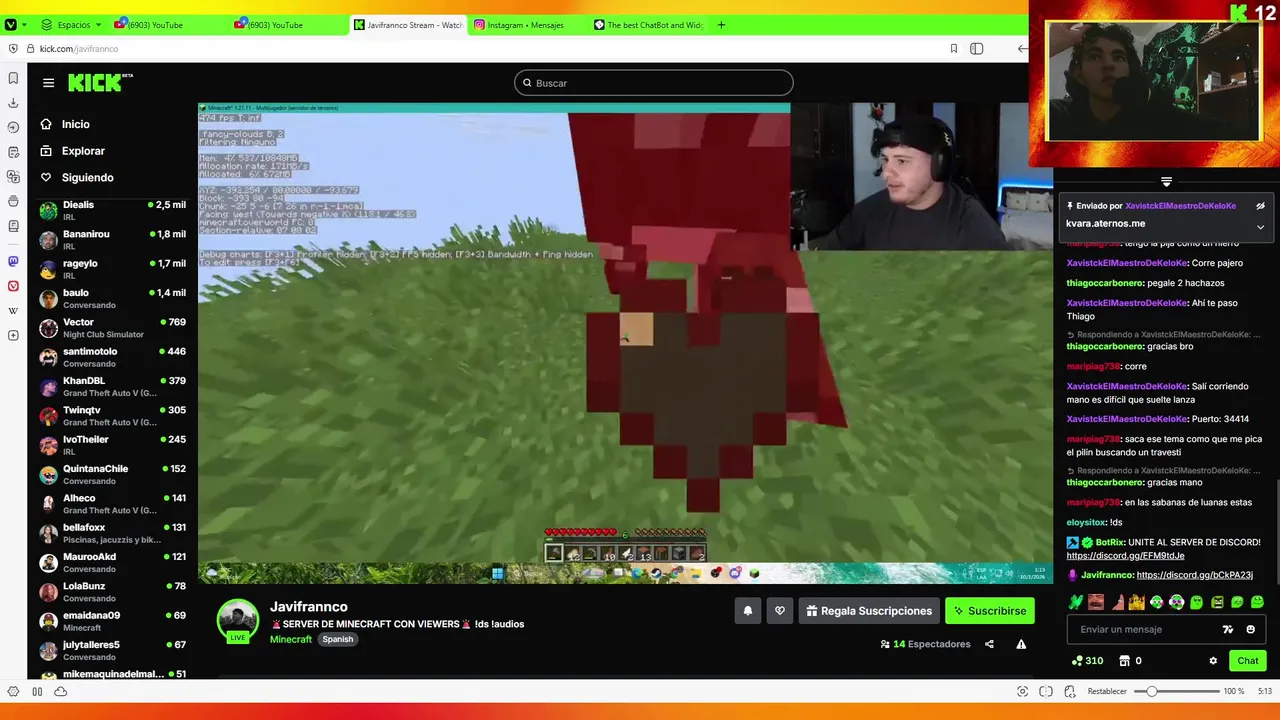Screen dimensions: 1280x720
Task: Open the Wikipedia web panel
Action: (x=13, y=311)
